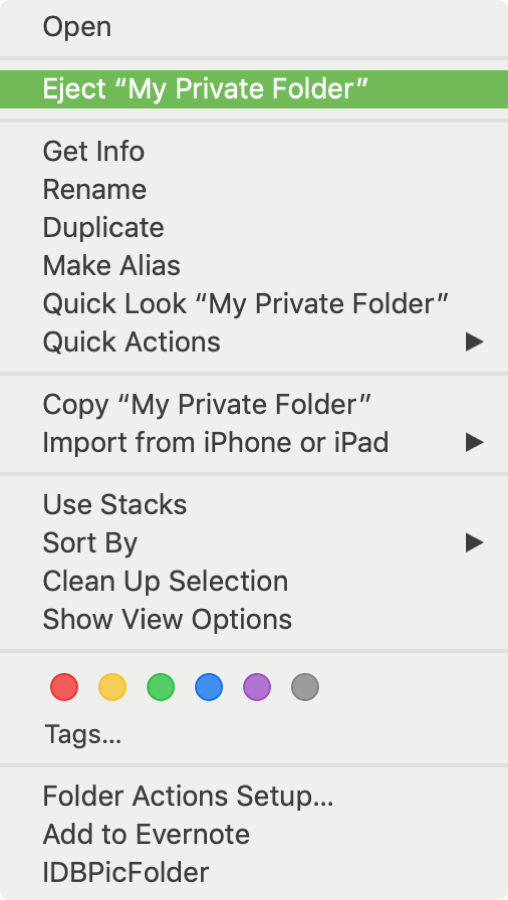Choose Eject "My Private Folder"
Image resolution: width=508 pixels, height=900 pixels.
pos(254,89)
